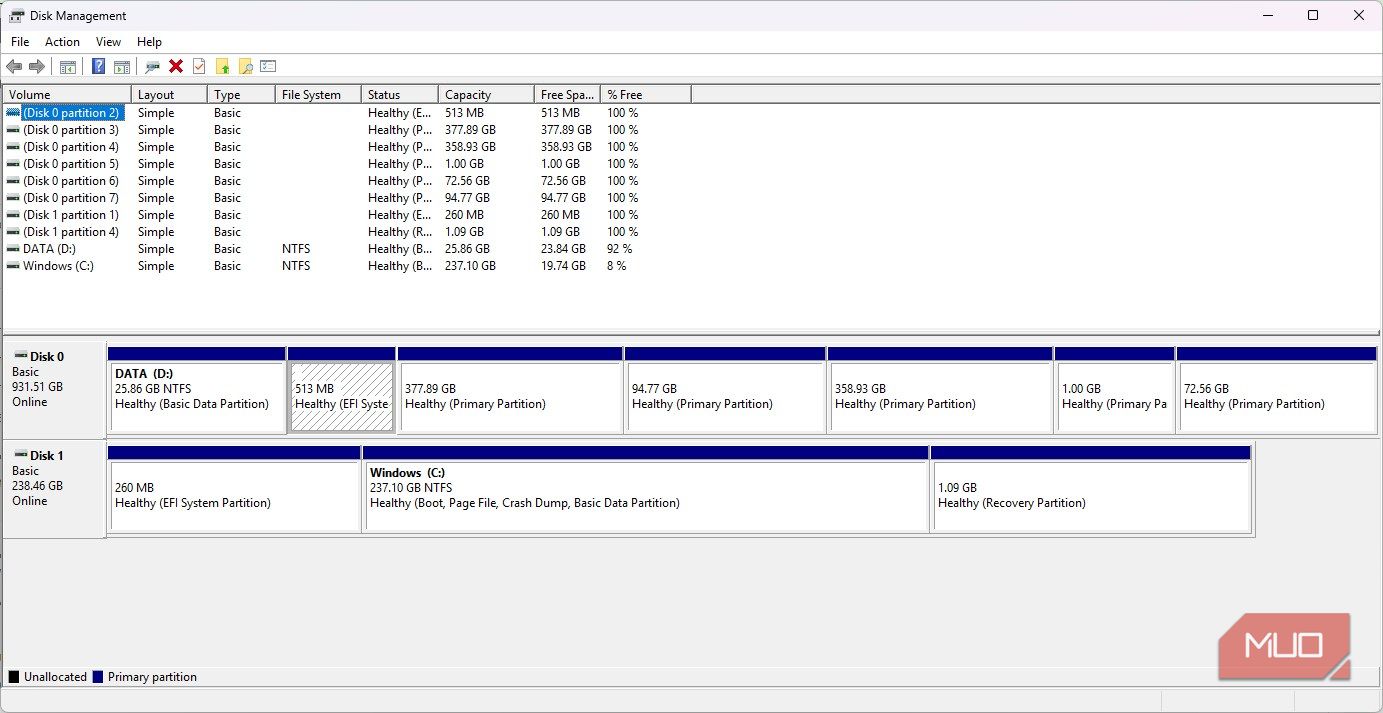The height and width of the screenshot is (713, 1383).
Task: Sort by the % Free column header
Action: (x=646, y=94)
